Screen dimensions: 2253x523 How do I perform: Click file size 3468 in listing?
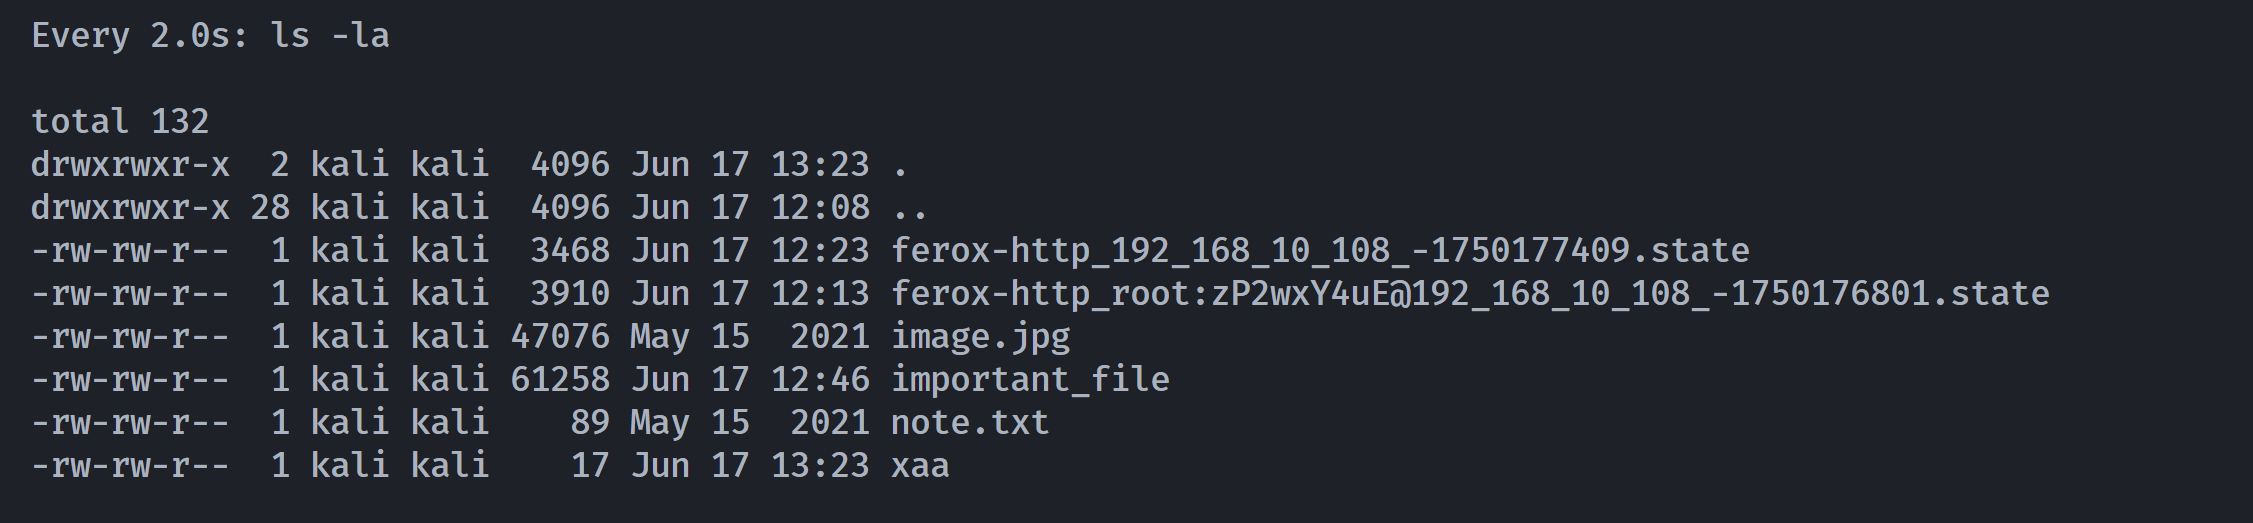pos(570,250)
